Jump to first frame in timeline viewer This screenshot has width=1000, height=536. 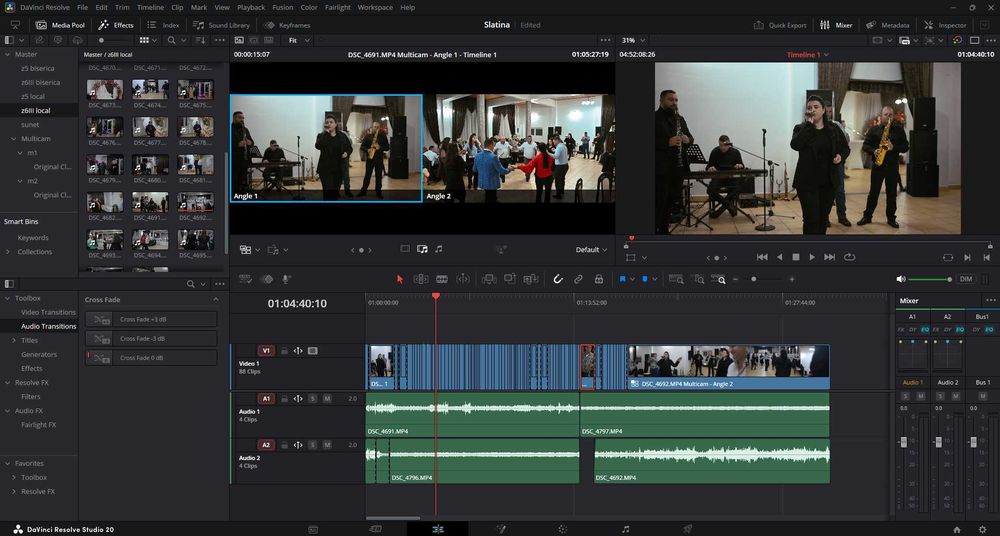[x=761, y=257]
